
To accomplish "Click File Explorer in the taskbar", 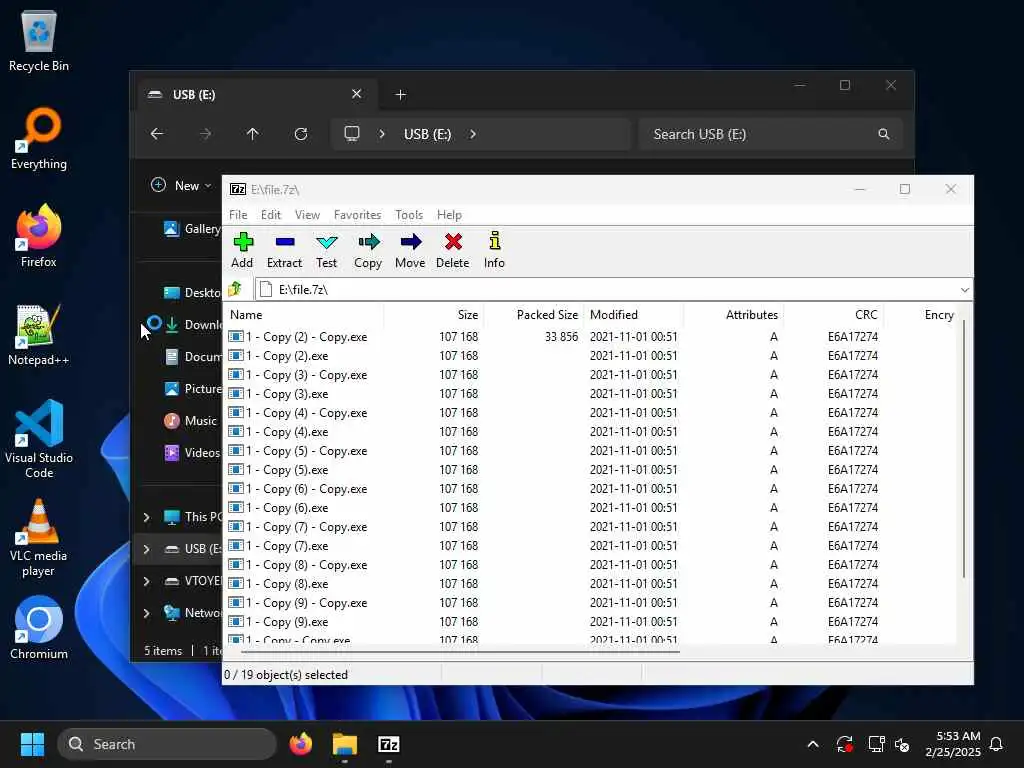I will click(x=345, y=744).
